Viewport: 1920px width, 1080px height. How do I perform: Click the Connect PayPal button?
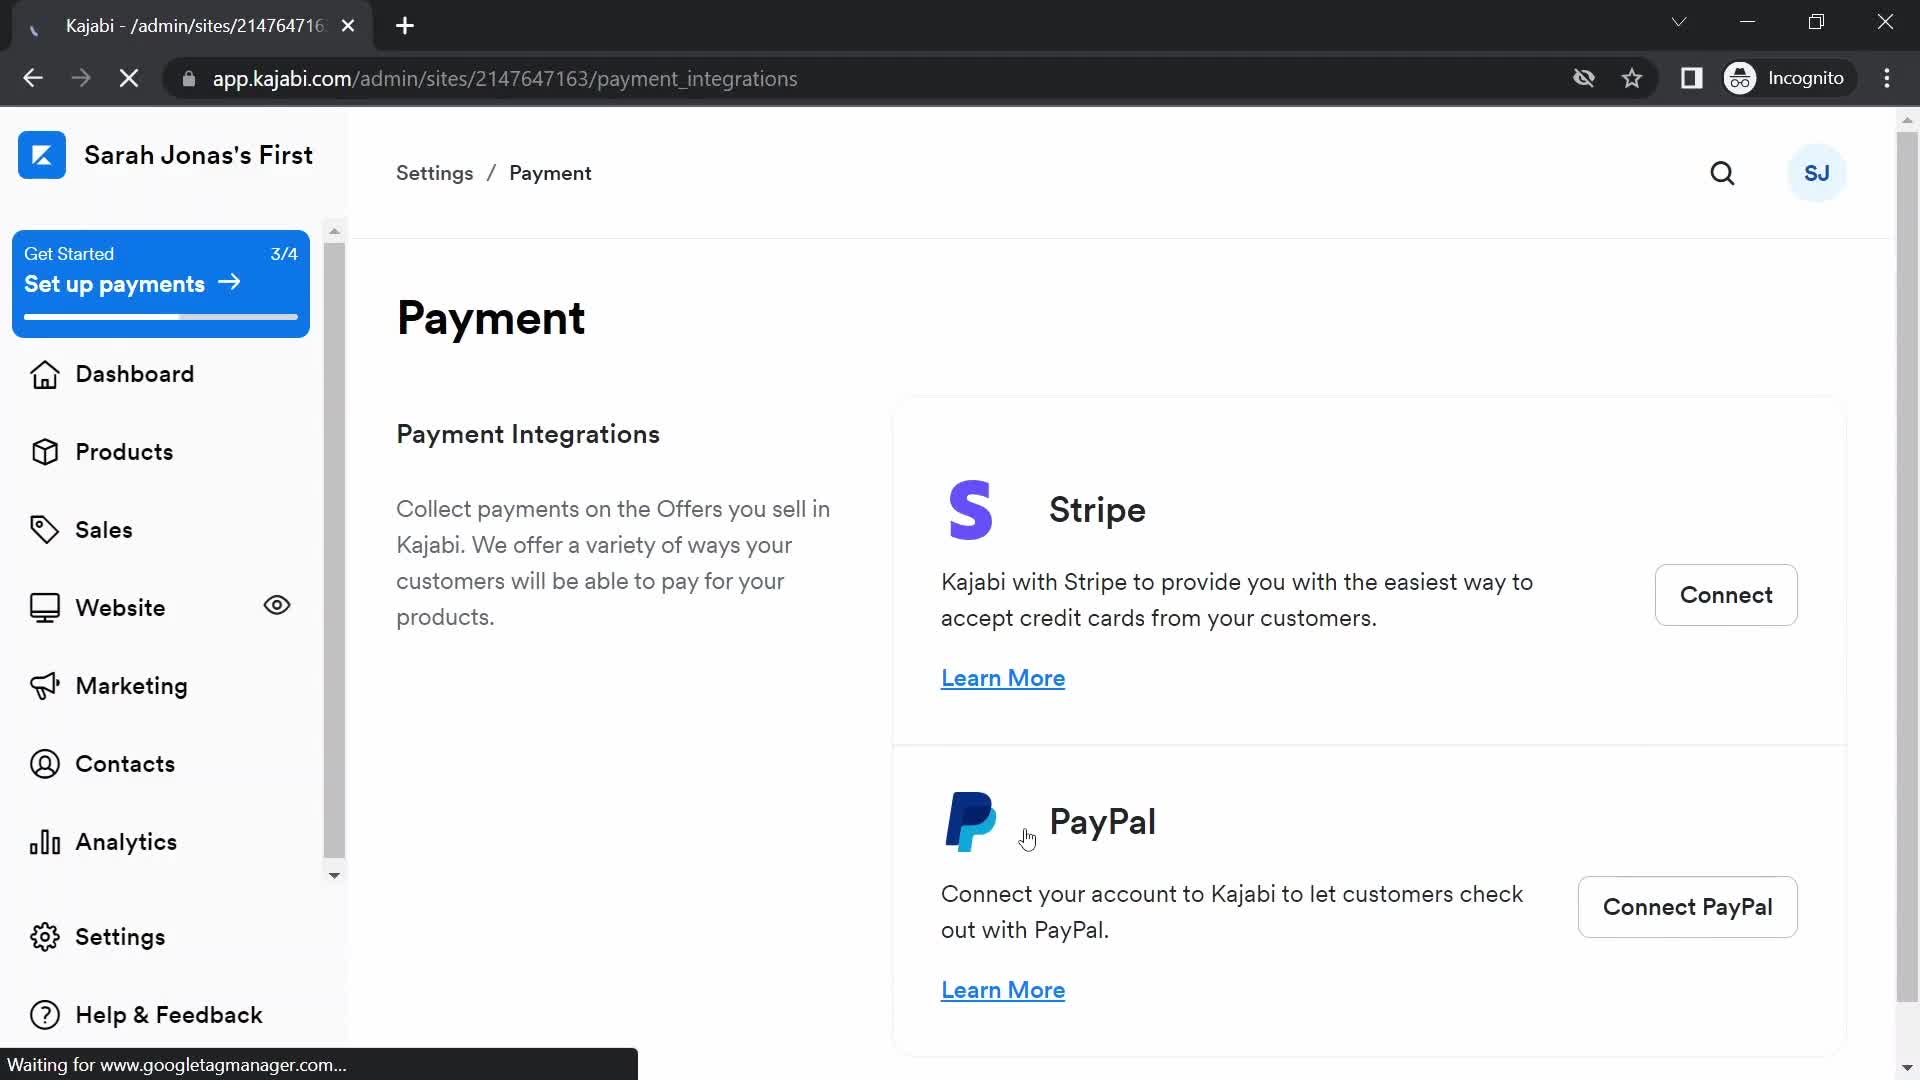1687,907
